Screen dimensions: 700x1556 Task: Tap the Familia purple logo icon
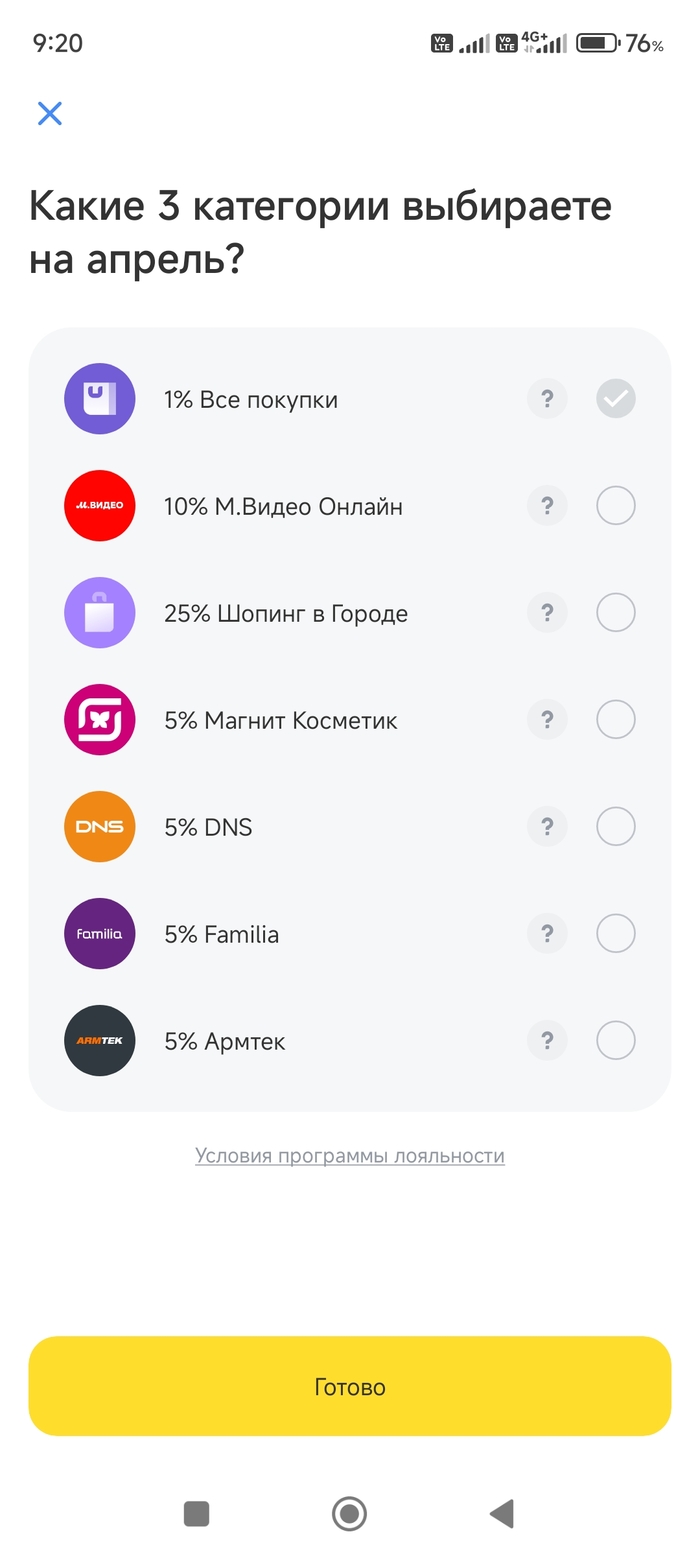100,934
